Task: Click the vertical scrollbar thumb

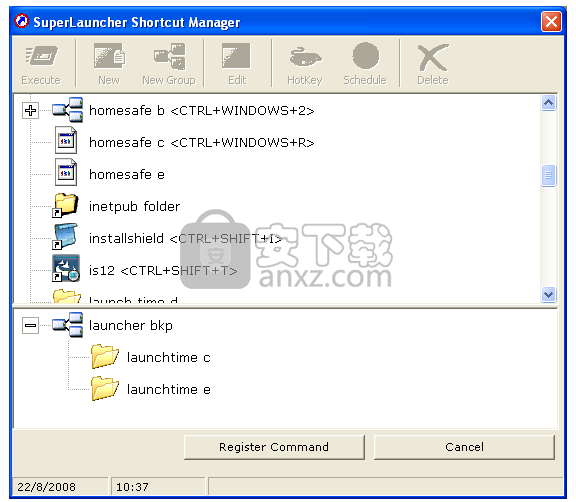Action: (548, 176)
